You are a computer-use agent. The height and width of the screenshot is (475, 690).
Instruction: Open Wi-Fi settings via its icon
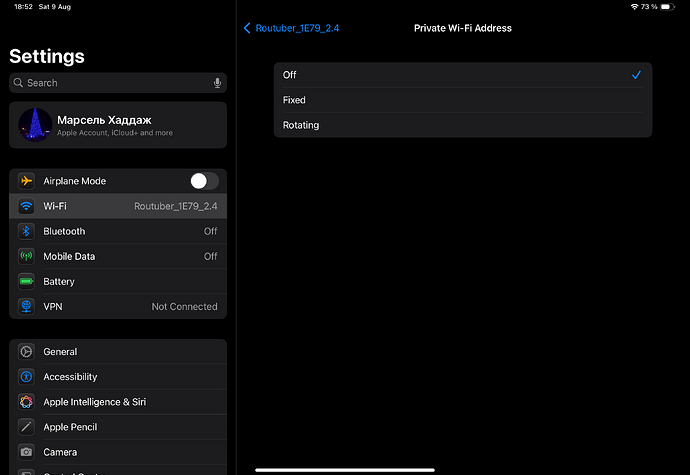pos(26,206)
